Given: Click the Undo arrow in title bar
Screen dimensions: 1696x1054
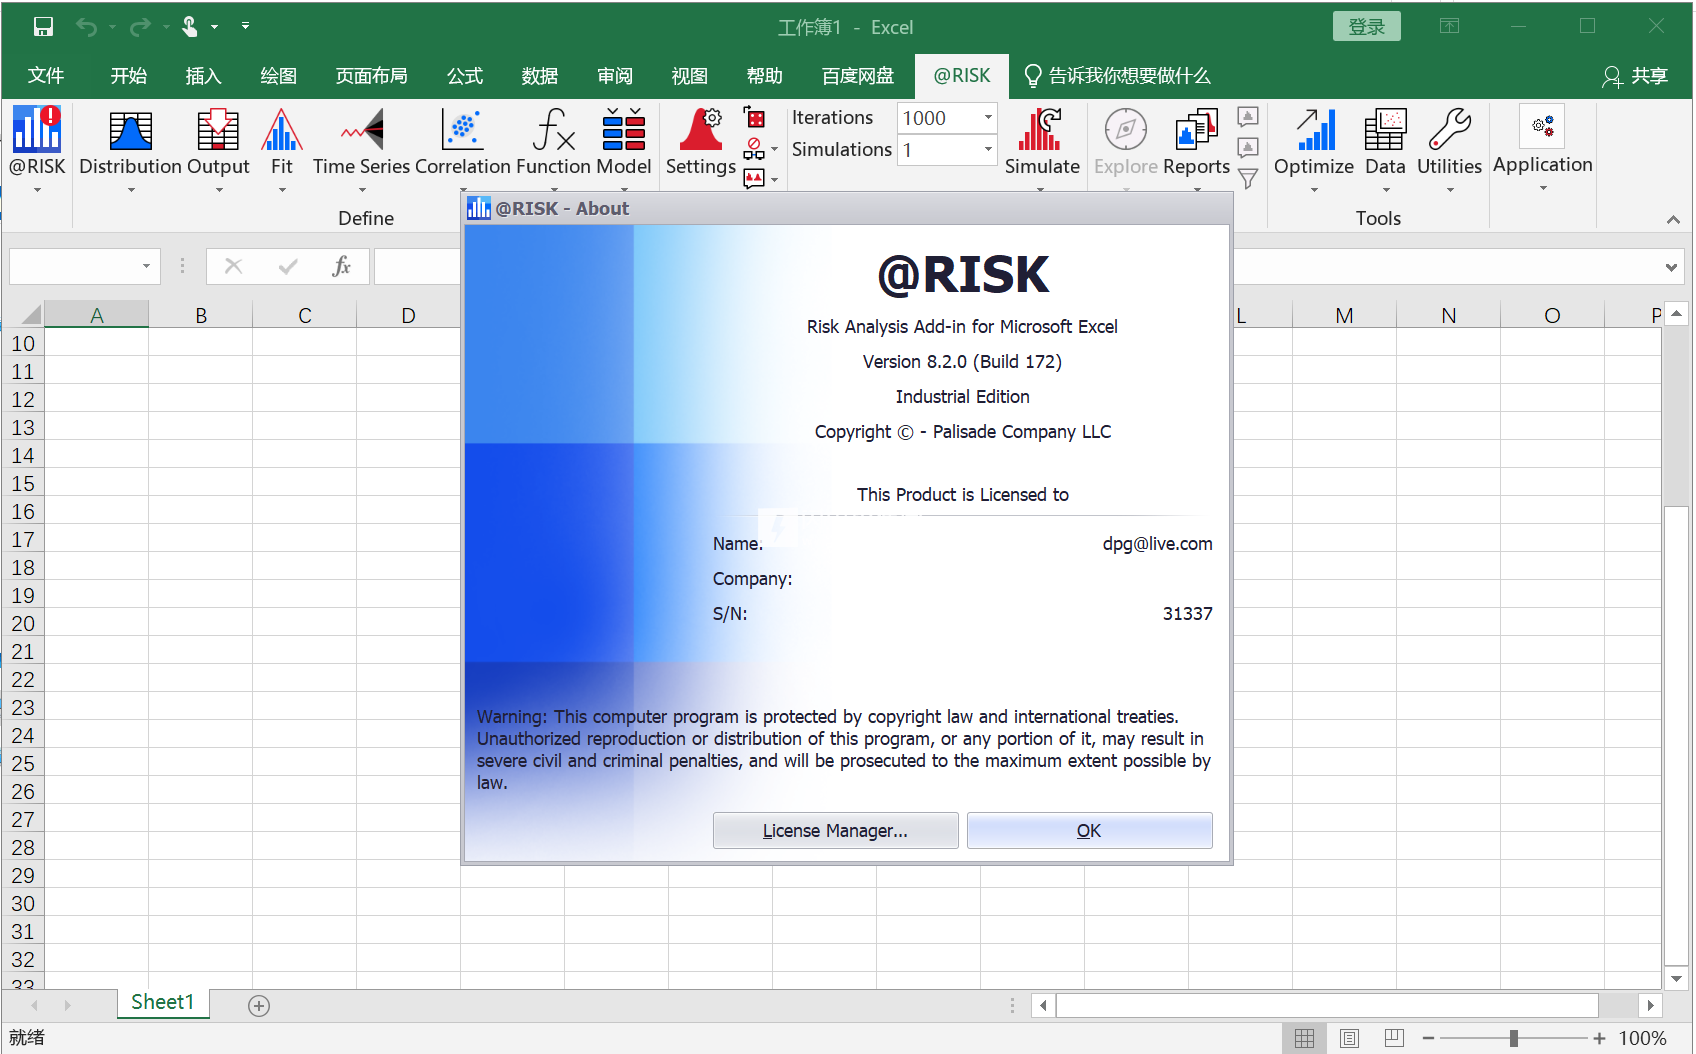Looking at the screenshot, I should pyautogui.click(x=87, y=27).
